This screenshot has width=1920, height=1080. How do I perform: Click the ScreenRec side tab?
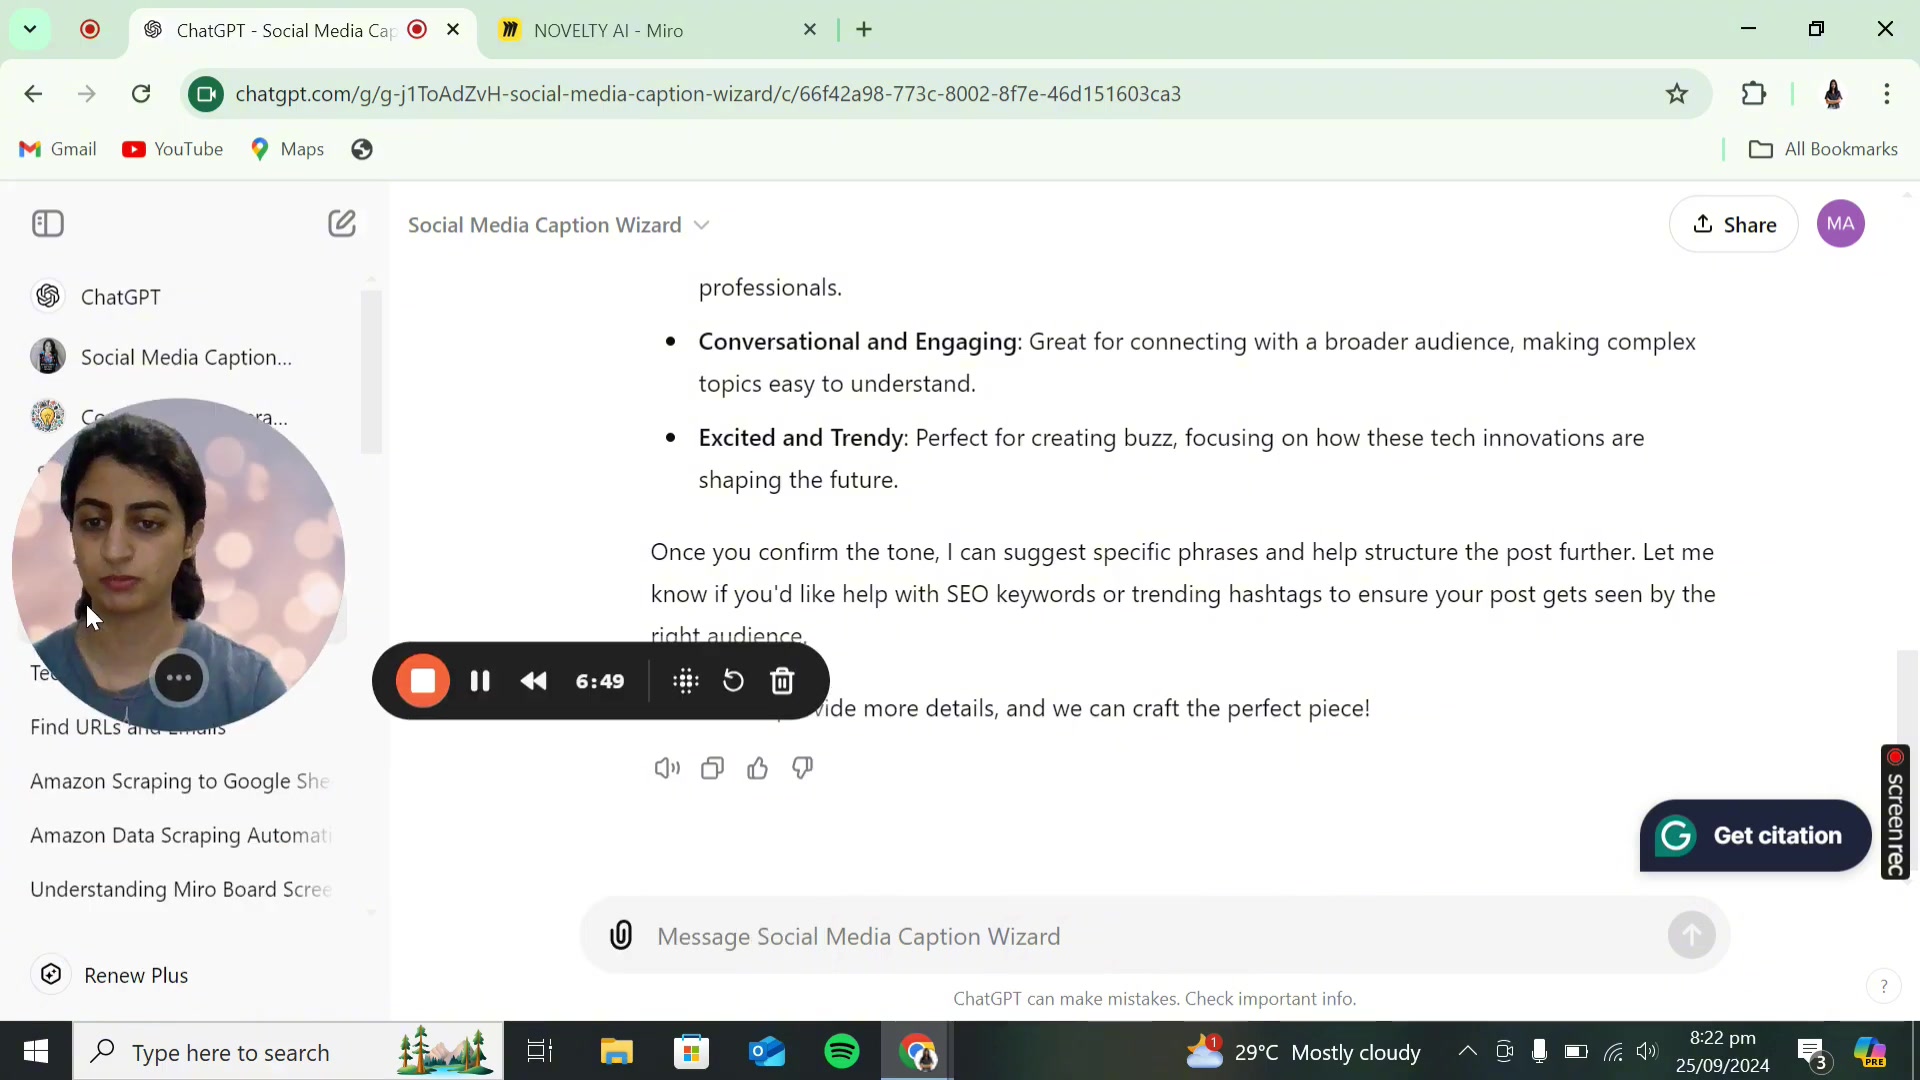click(x=1895, y=812)
